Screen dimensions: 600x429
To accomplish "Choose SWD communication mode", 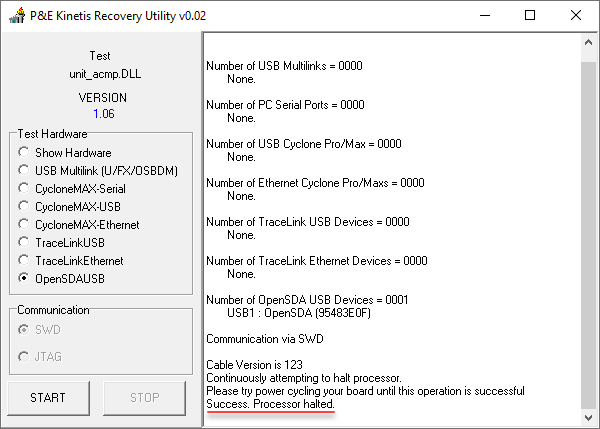I will click(24, 329).
